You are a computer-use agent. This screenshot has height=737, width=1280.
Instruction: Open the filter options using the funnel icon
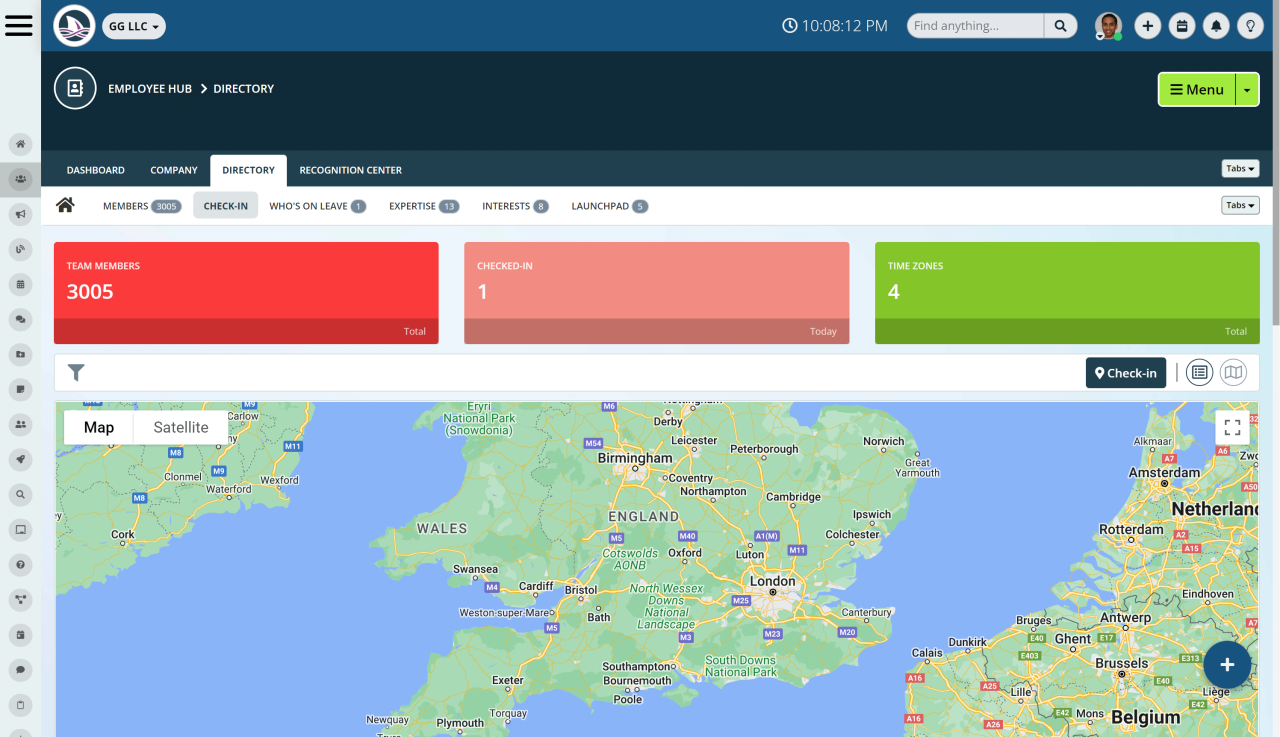[x=75, y=371]
